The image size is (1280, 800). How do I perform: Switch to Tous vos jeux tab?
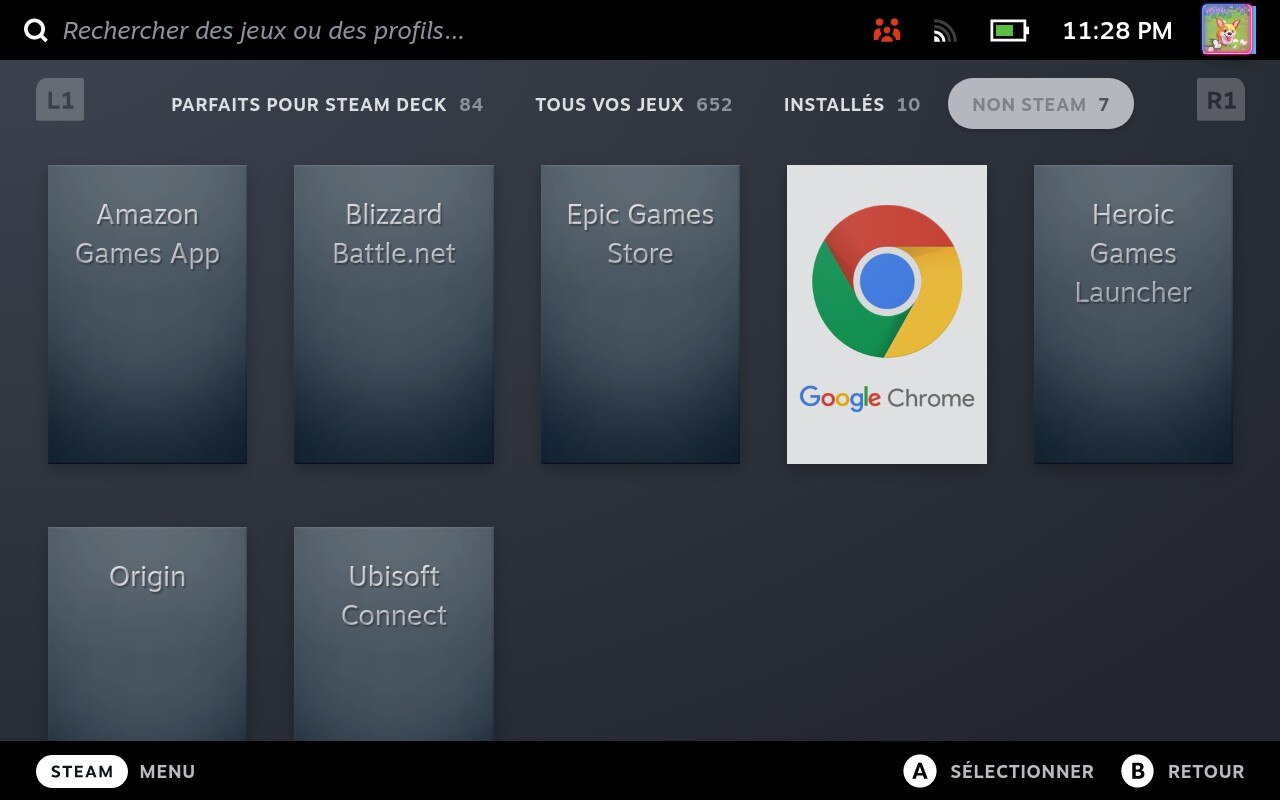[x=633, y=104]
